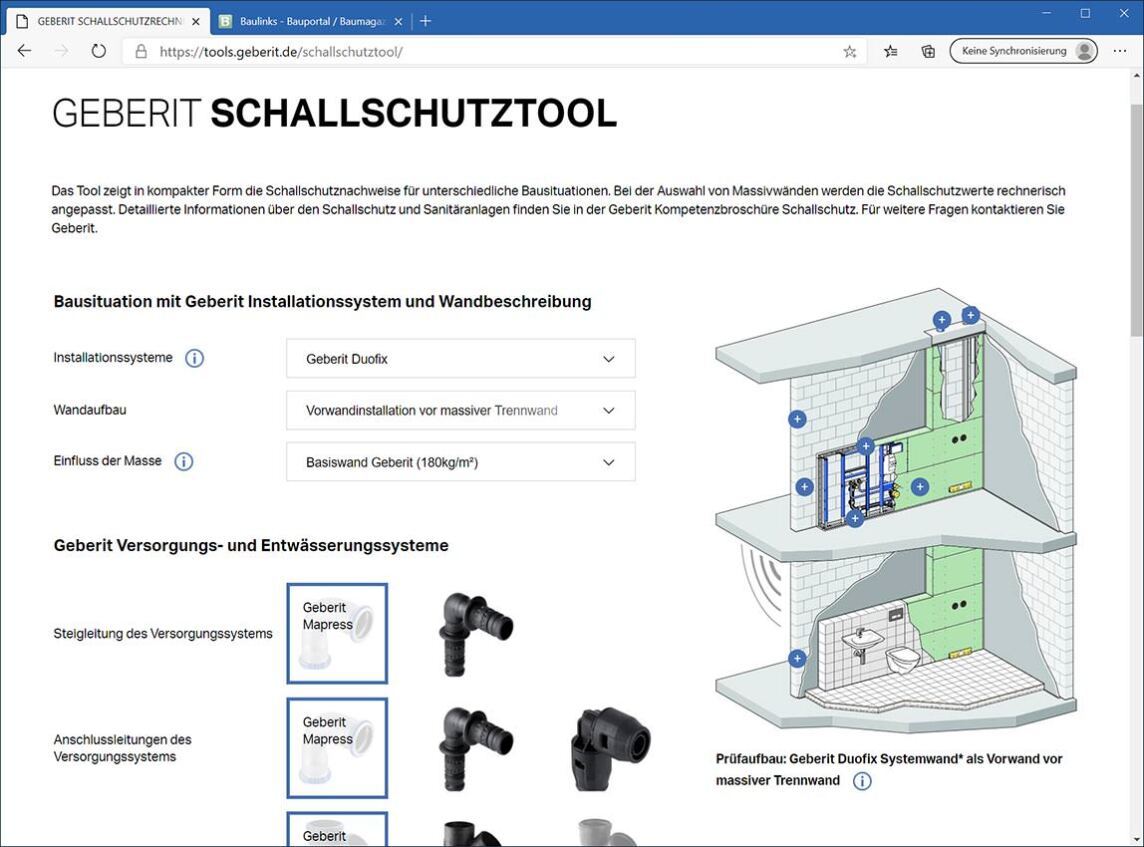Minimize the browser window
This screenshot has height=847, width=1144.
coord(1047,13)
